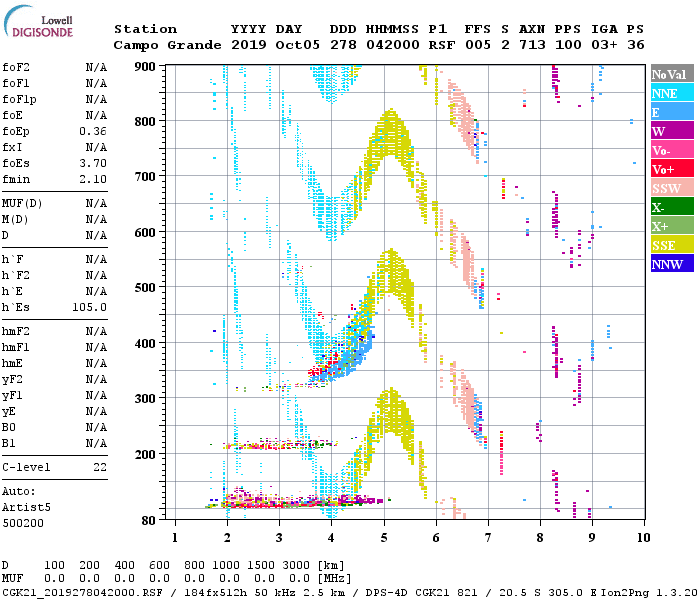Image resolution: width=700 pixels, height=600 pixels.
Task: Click the 900 km height axis label
Action: 145,67
